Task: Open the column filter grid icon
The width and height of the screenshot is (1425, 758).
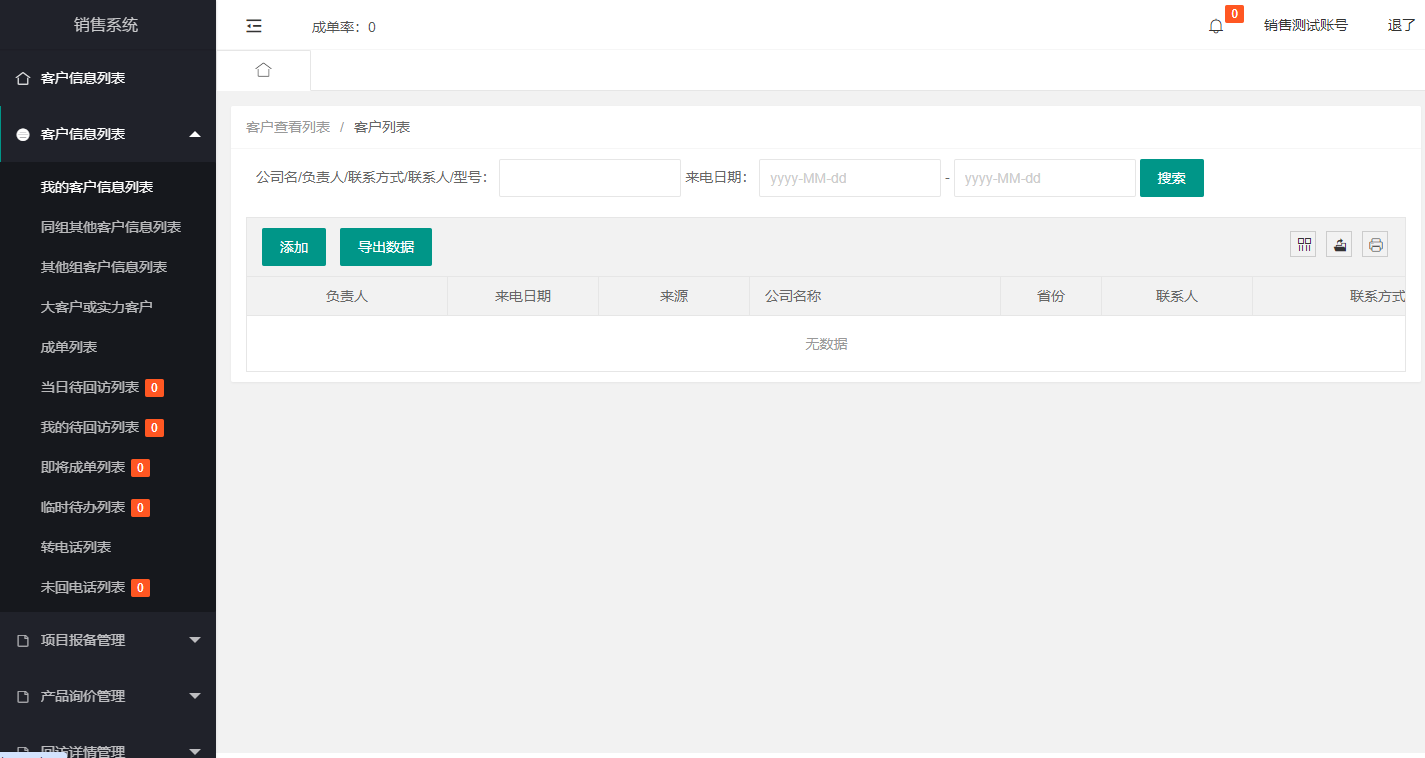Action: pyautogui.click(x=1303, y=244)
